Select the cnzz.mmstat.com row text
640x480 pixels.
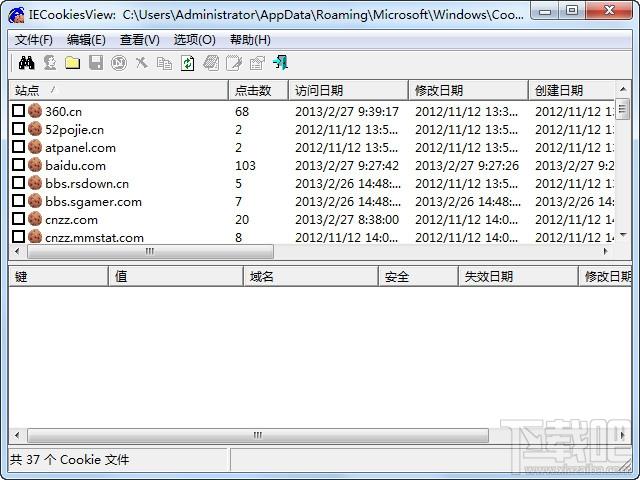[94, 237]
